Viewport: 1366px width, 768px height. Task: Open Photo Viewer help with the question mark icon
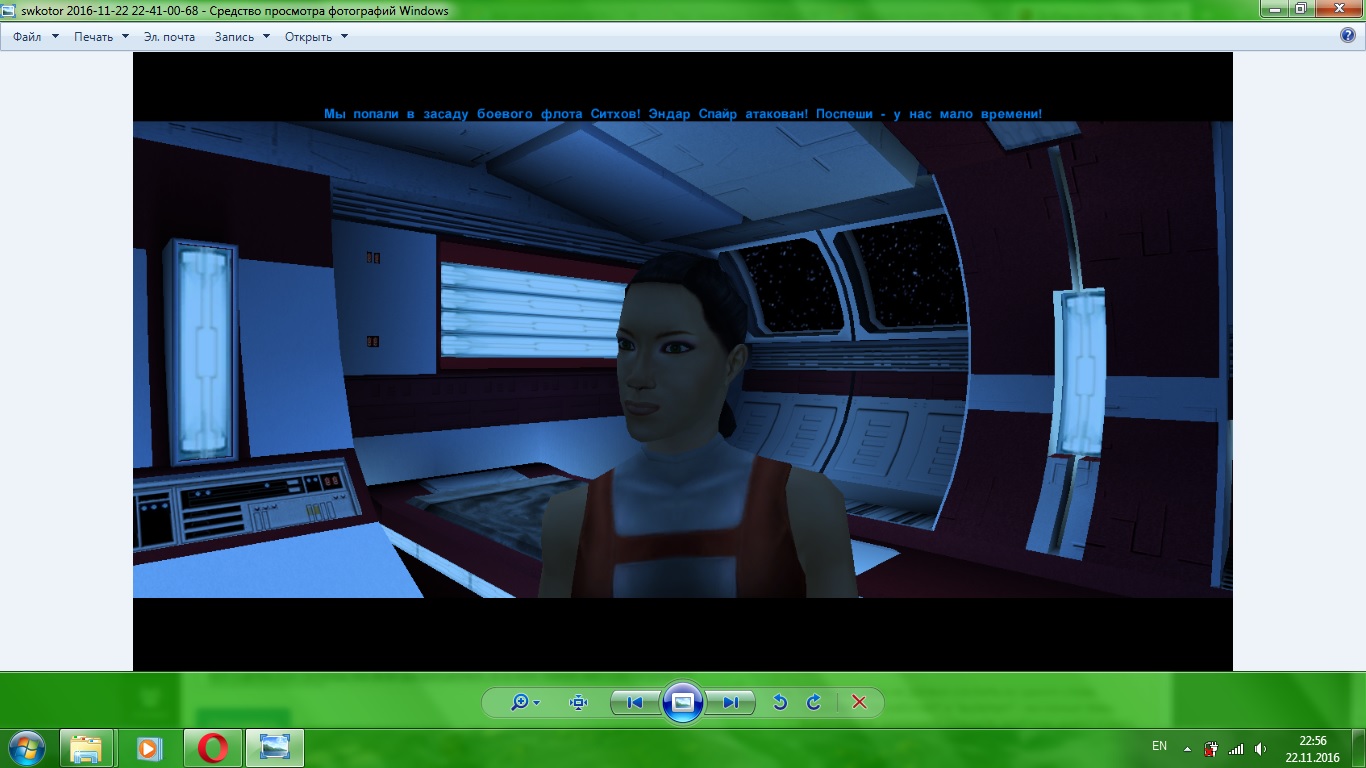pyautogui.click(x=1347, y=36)
